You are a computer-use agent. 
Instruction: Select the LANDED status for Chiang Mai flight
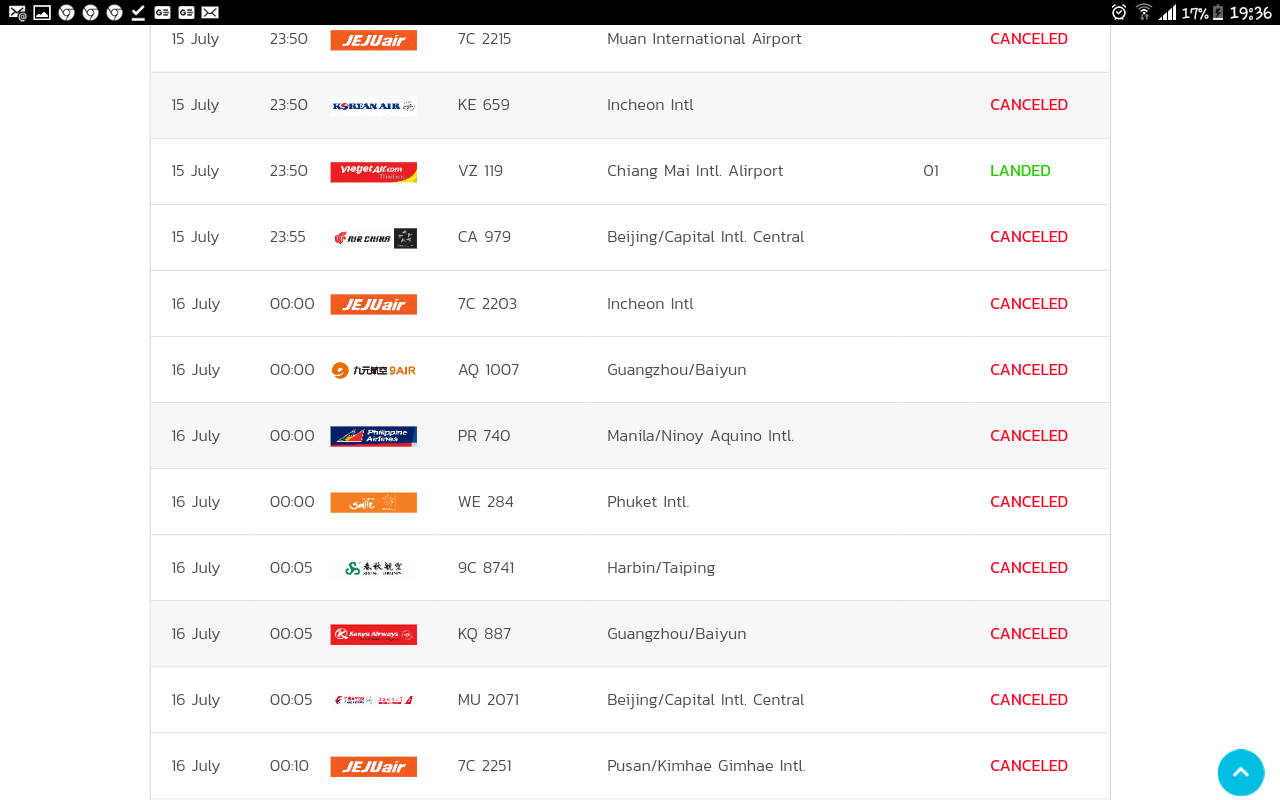click(1020, 171)
